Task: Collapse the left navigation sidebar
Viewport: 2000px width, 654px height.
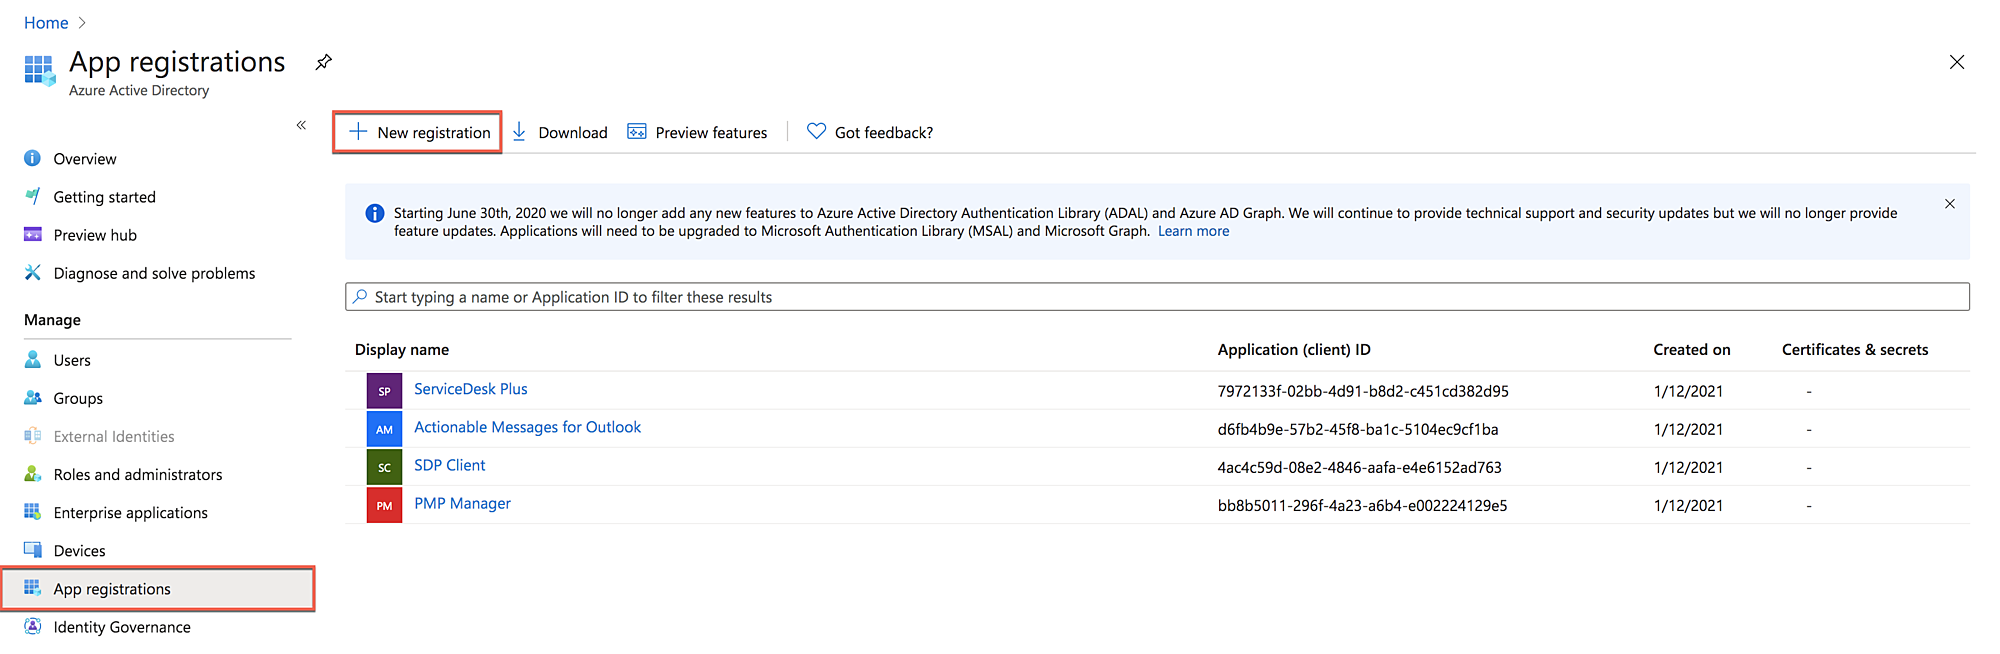Action: click(301, 125)
